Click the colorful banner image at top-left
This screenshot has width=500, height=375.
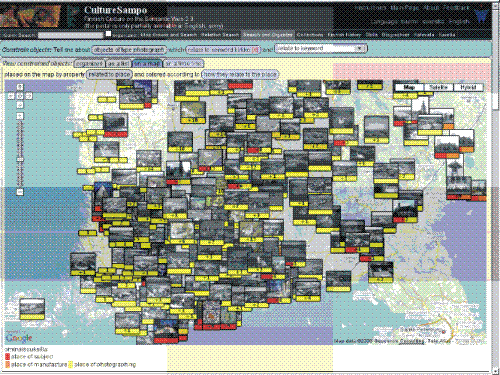coord(30,16)
